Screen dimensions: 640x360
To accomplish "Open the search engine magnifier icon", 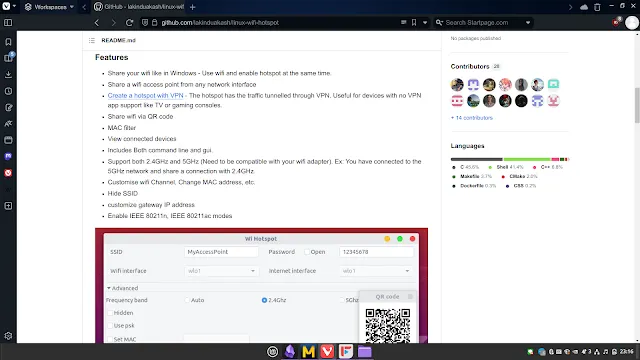I will 439,22.
